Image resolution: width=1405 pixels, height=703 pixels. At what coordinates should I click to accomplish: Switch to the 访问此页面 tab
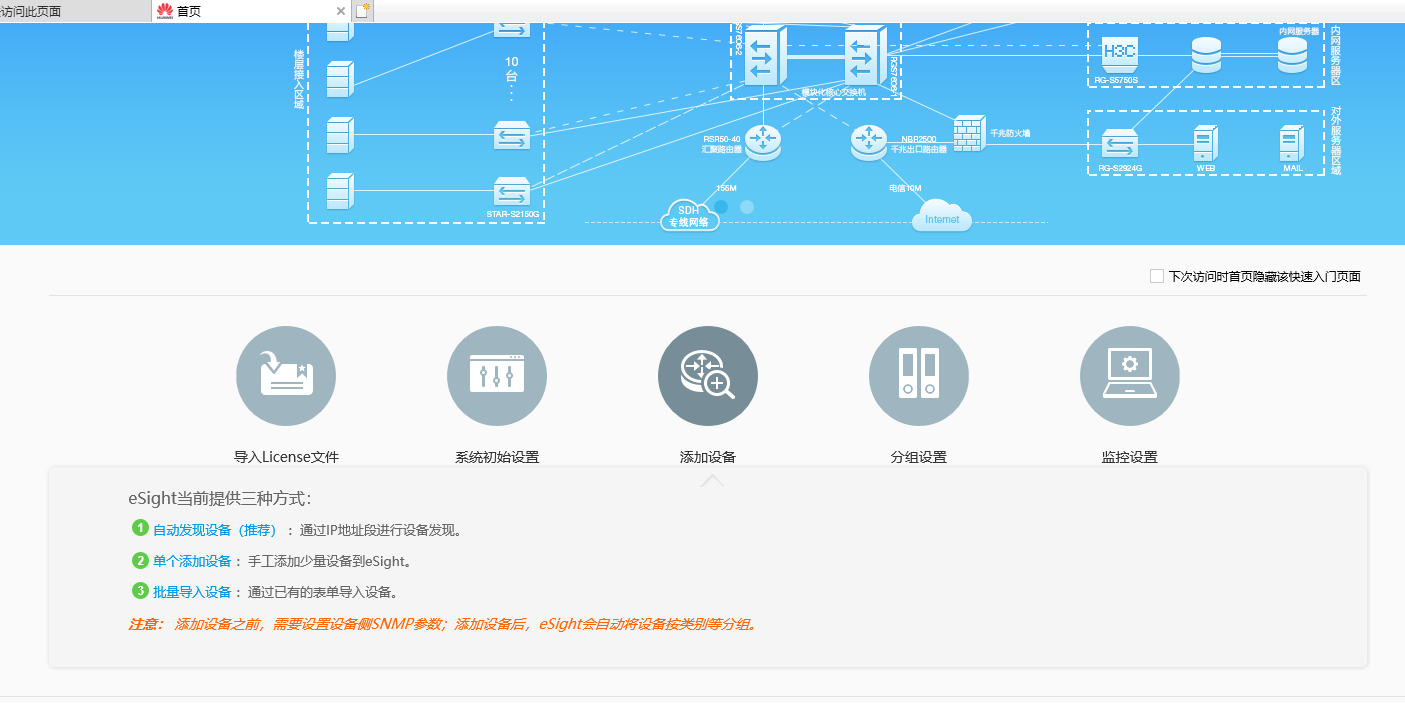click(x=75, y=11)
